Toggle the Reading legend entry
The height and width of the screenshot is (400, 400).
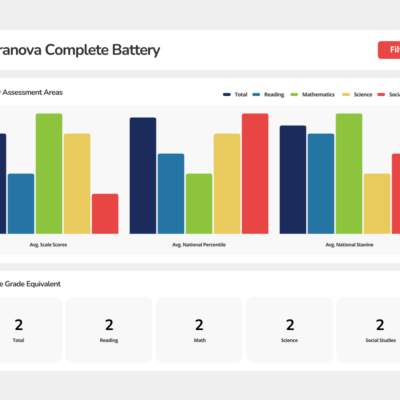tap(268, 95)
